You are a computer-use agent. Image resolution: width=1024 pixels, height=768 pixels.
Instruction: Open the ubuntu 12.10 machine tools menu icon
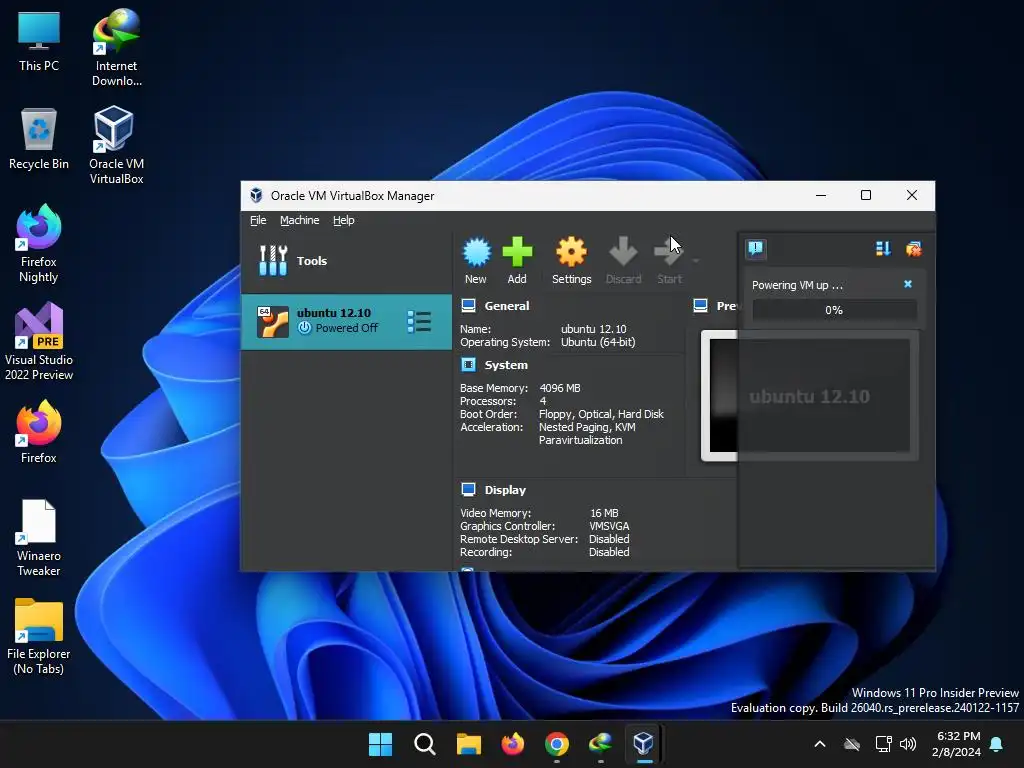click(419, 321)
